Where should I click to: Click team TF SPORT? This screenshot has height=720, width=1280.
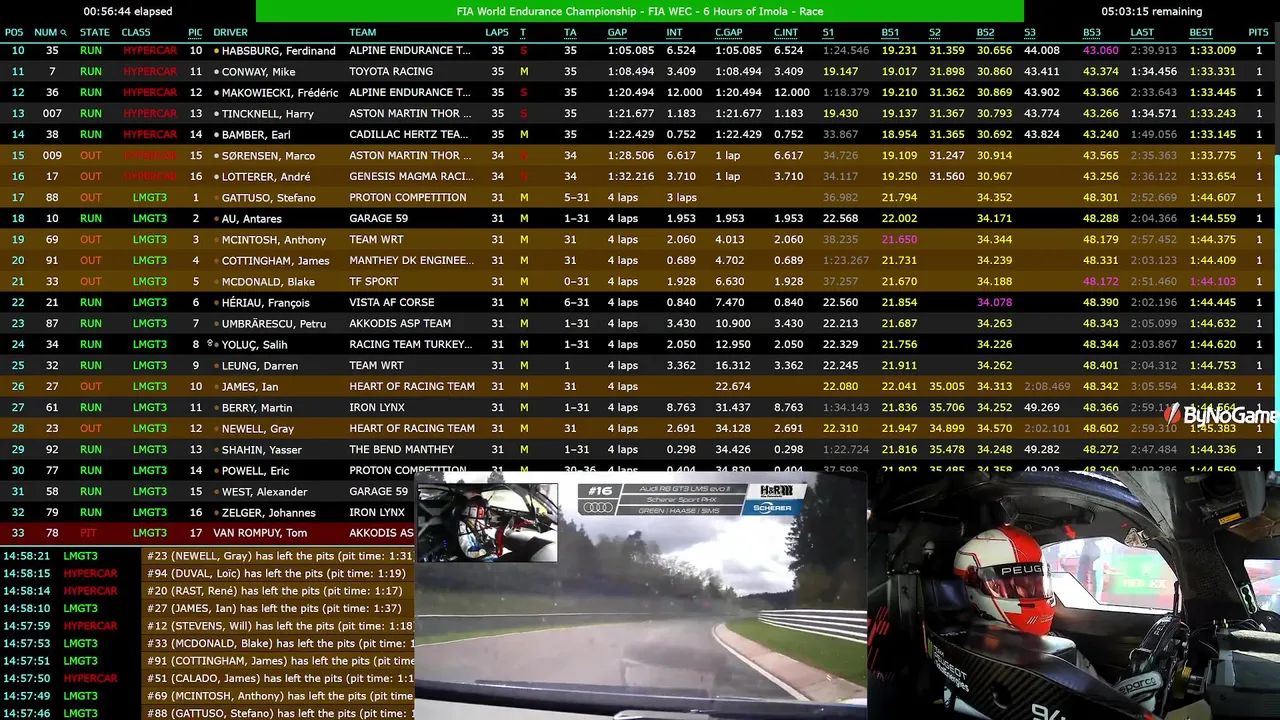374,282
